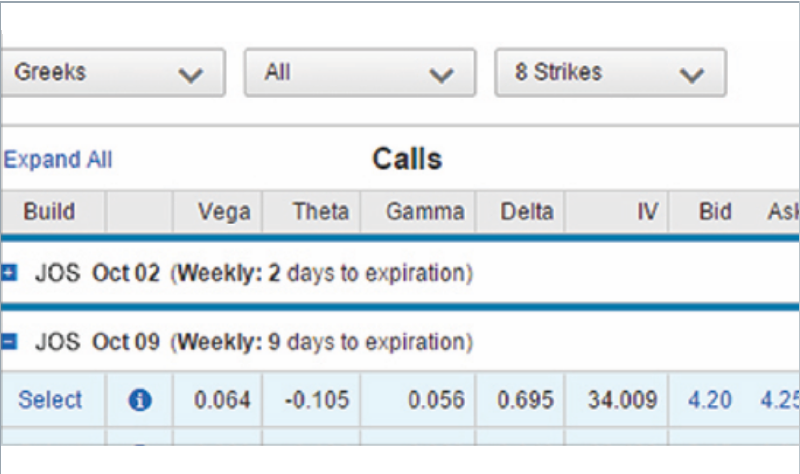Viewport: 800px width, 474px height.
Task: Open the 8 Strikes dropdown
Action: click(x=610, y=72)
